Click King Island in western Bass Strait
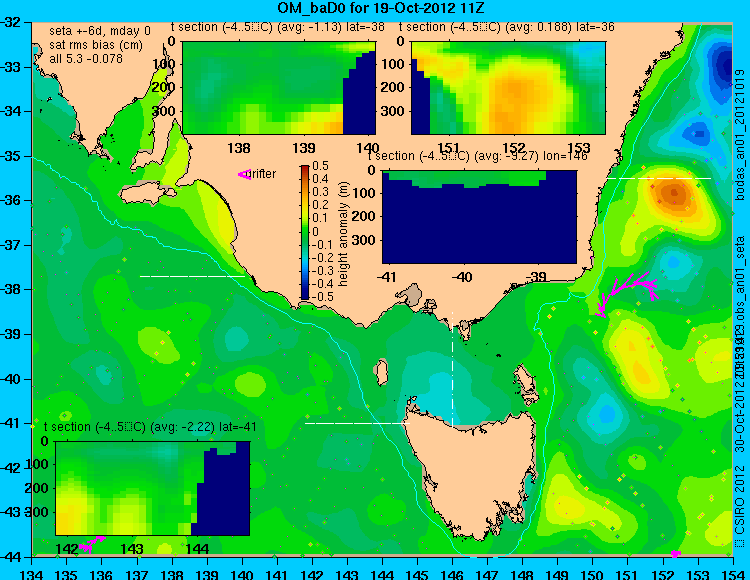750x580 pixels. click(x=381, y=373)
